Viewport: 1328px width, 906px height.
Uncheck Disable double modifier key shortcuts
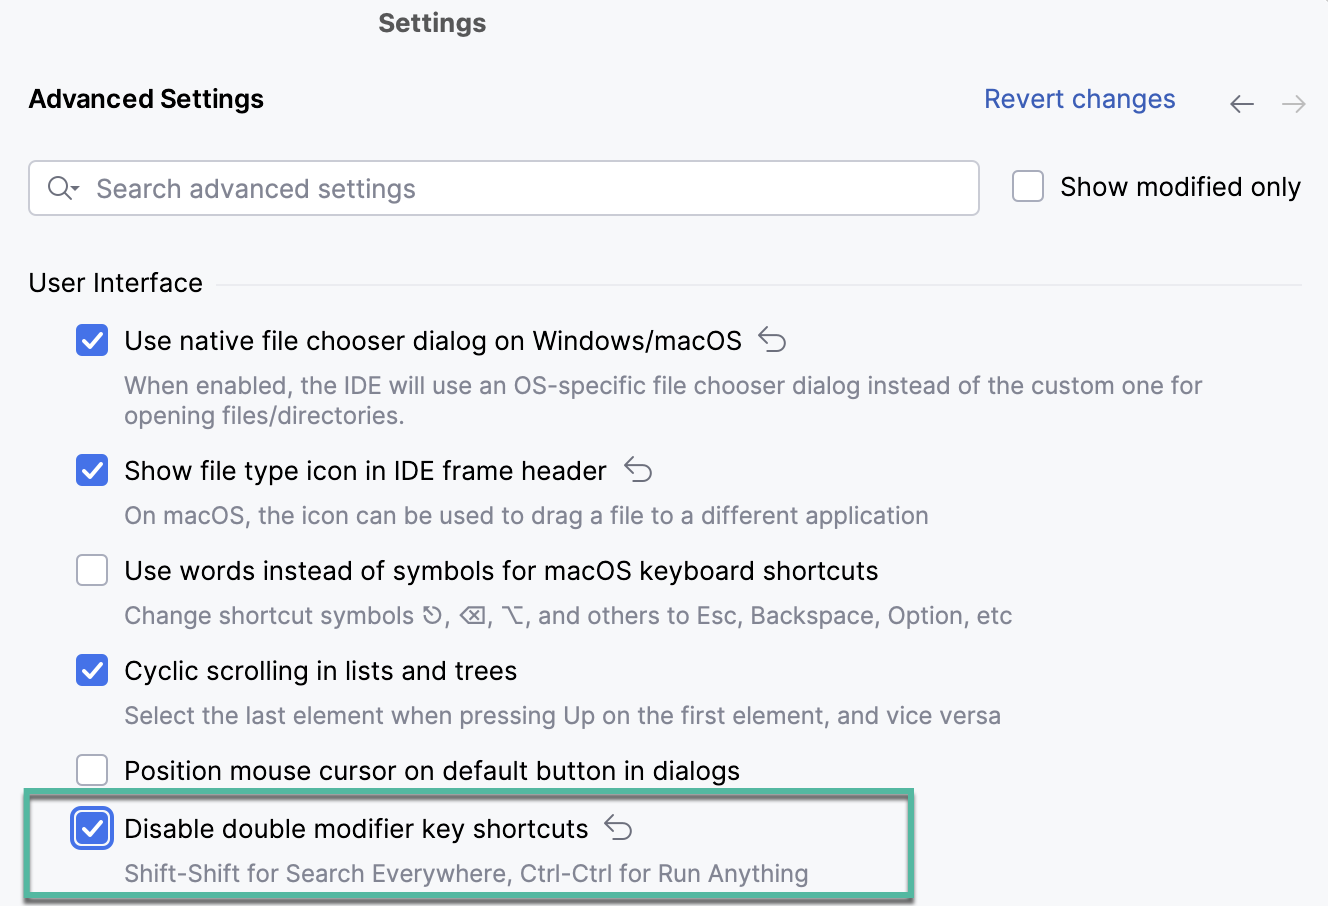coord(91,828)
